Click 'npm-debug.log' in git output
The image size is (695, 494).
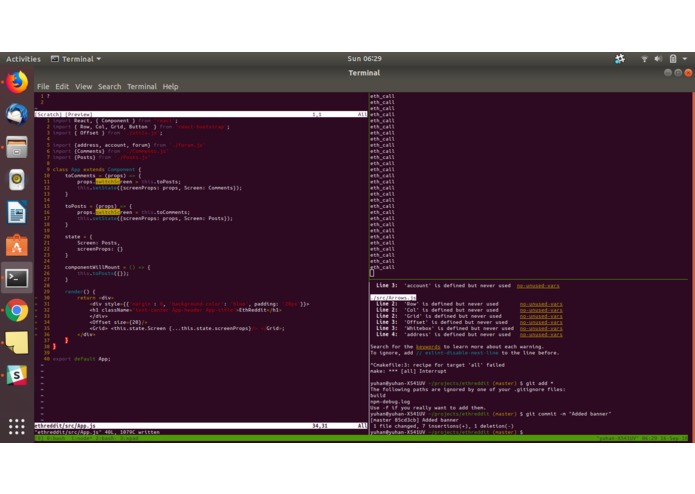tap(390, 402)
